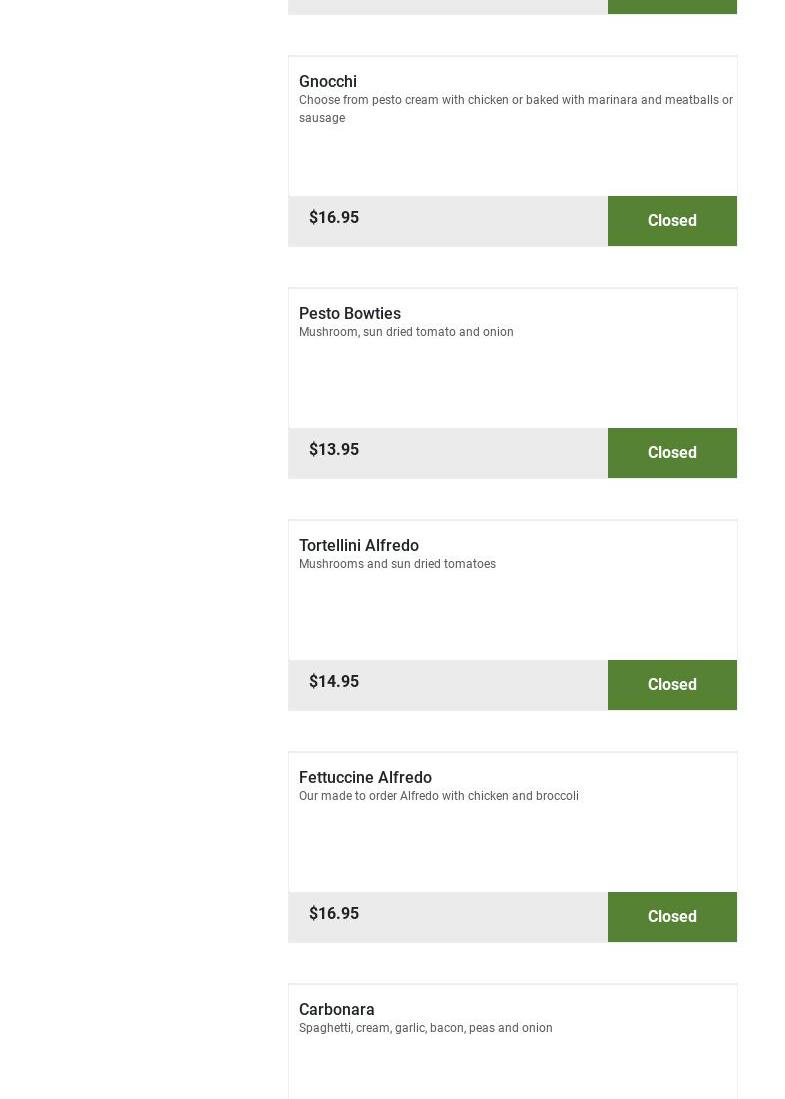
Task: Click the $16.95 price under Gnocchi
Action: click(334, 218)
